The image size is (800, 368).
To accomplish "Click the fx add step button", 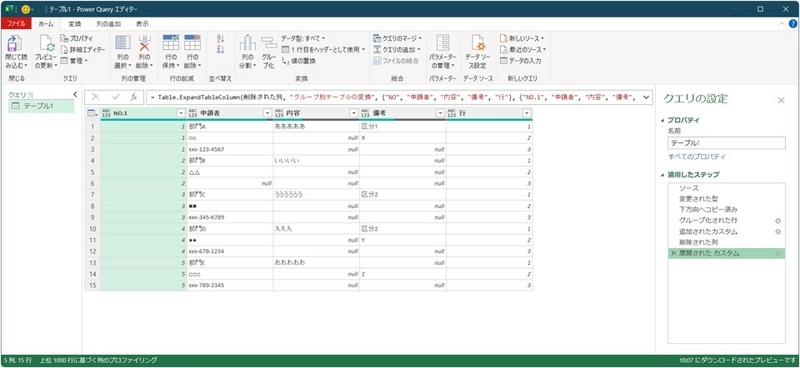I will coord(134,96).
